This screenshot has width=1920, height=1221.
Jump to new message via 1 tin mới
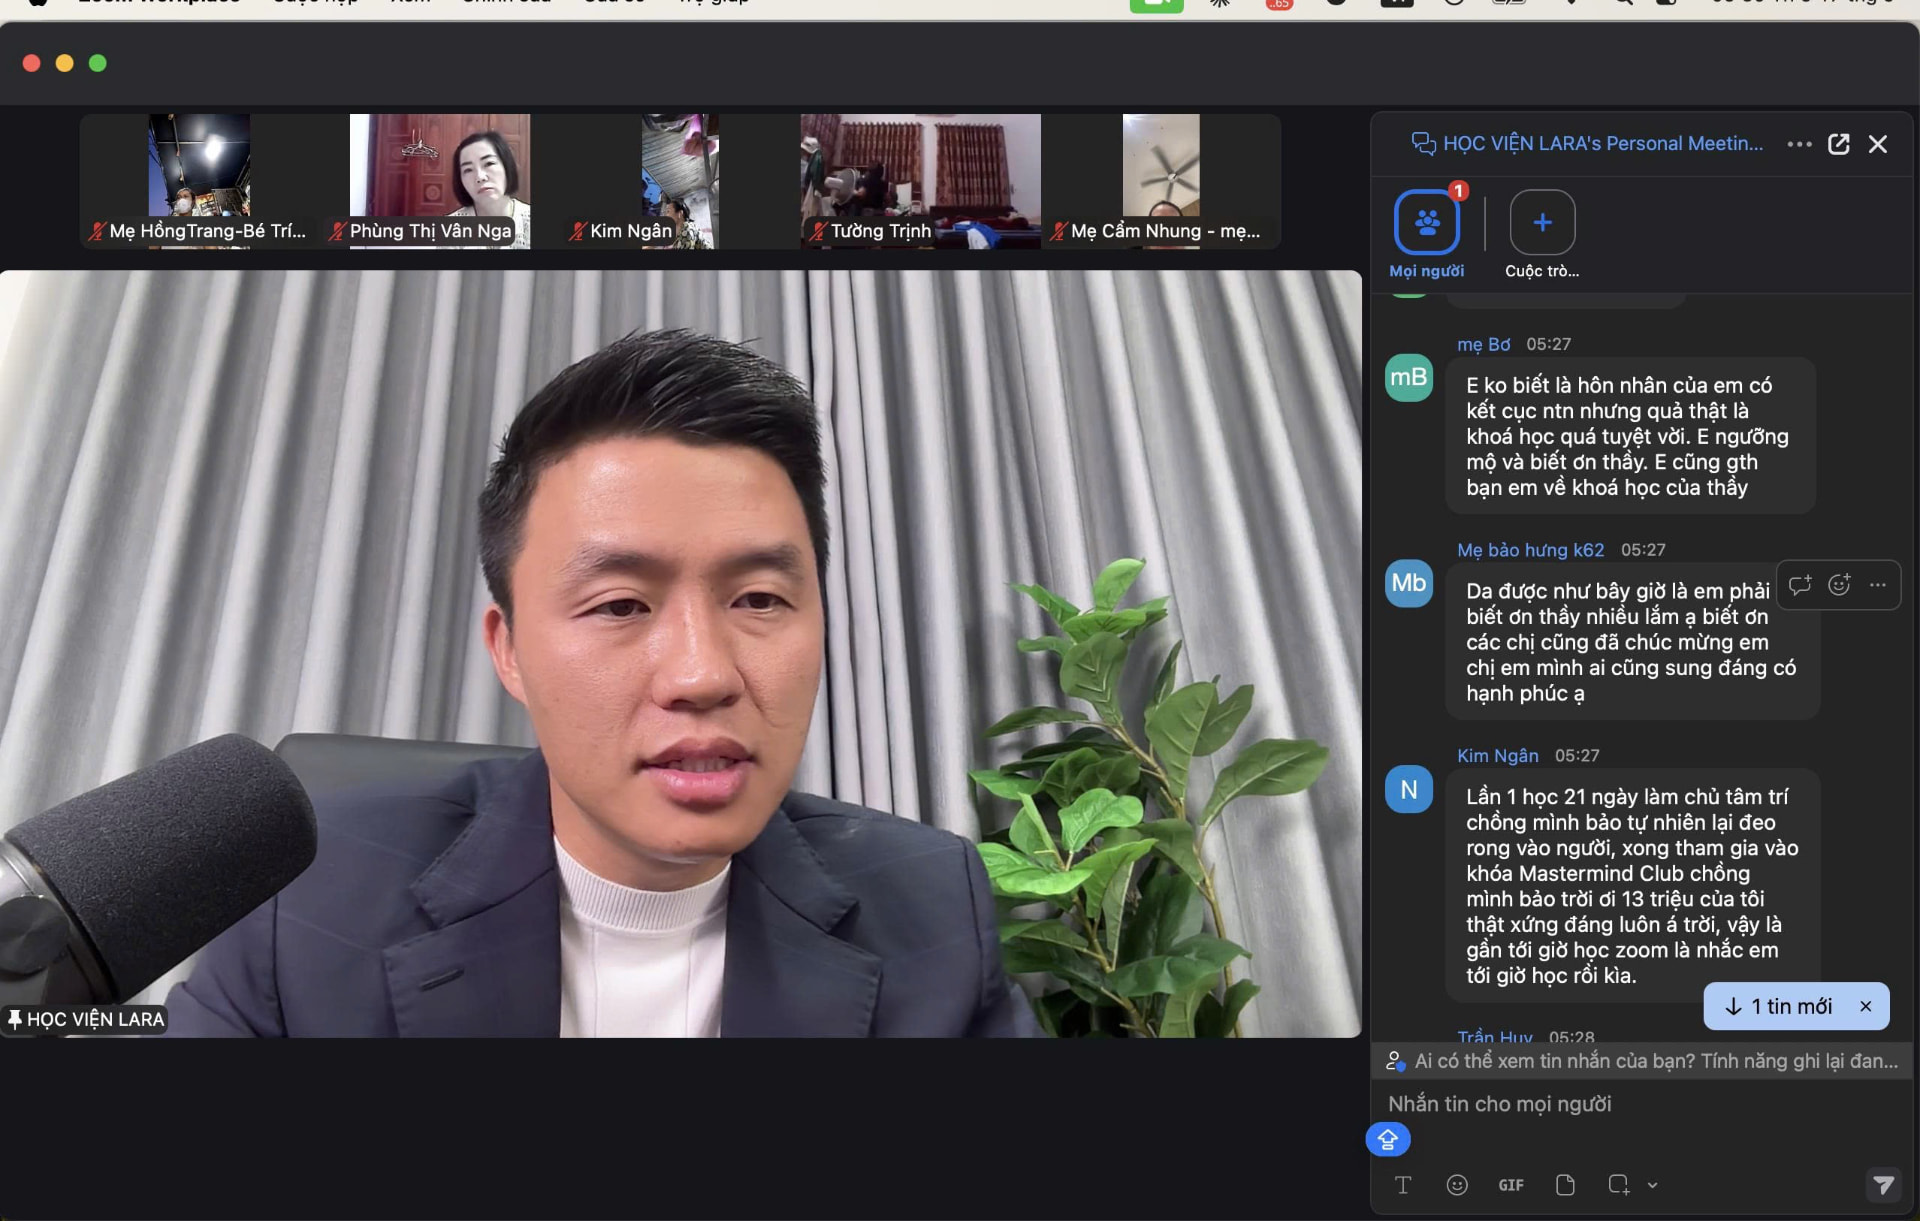click(1780, 1006)
